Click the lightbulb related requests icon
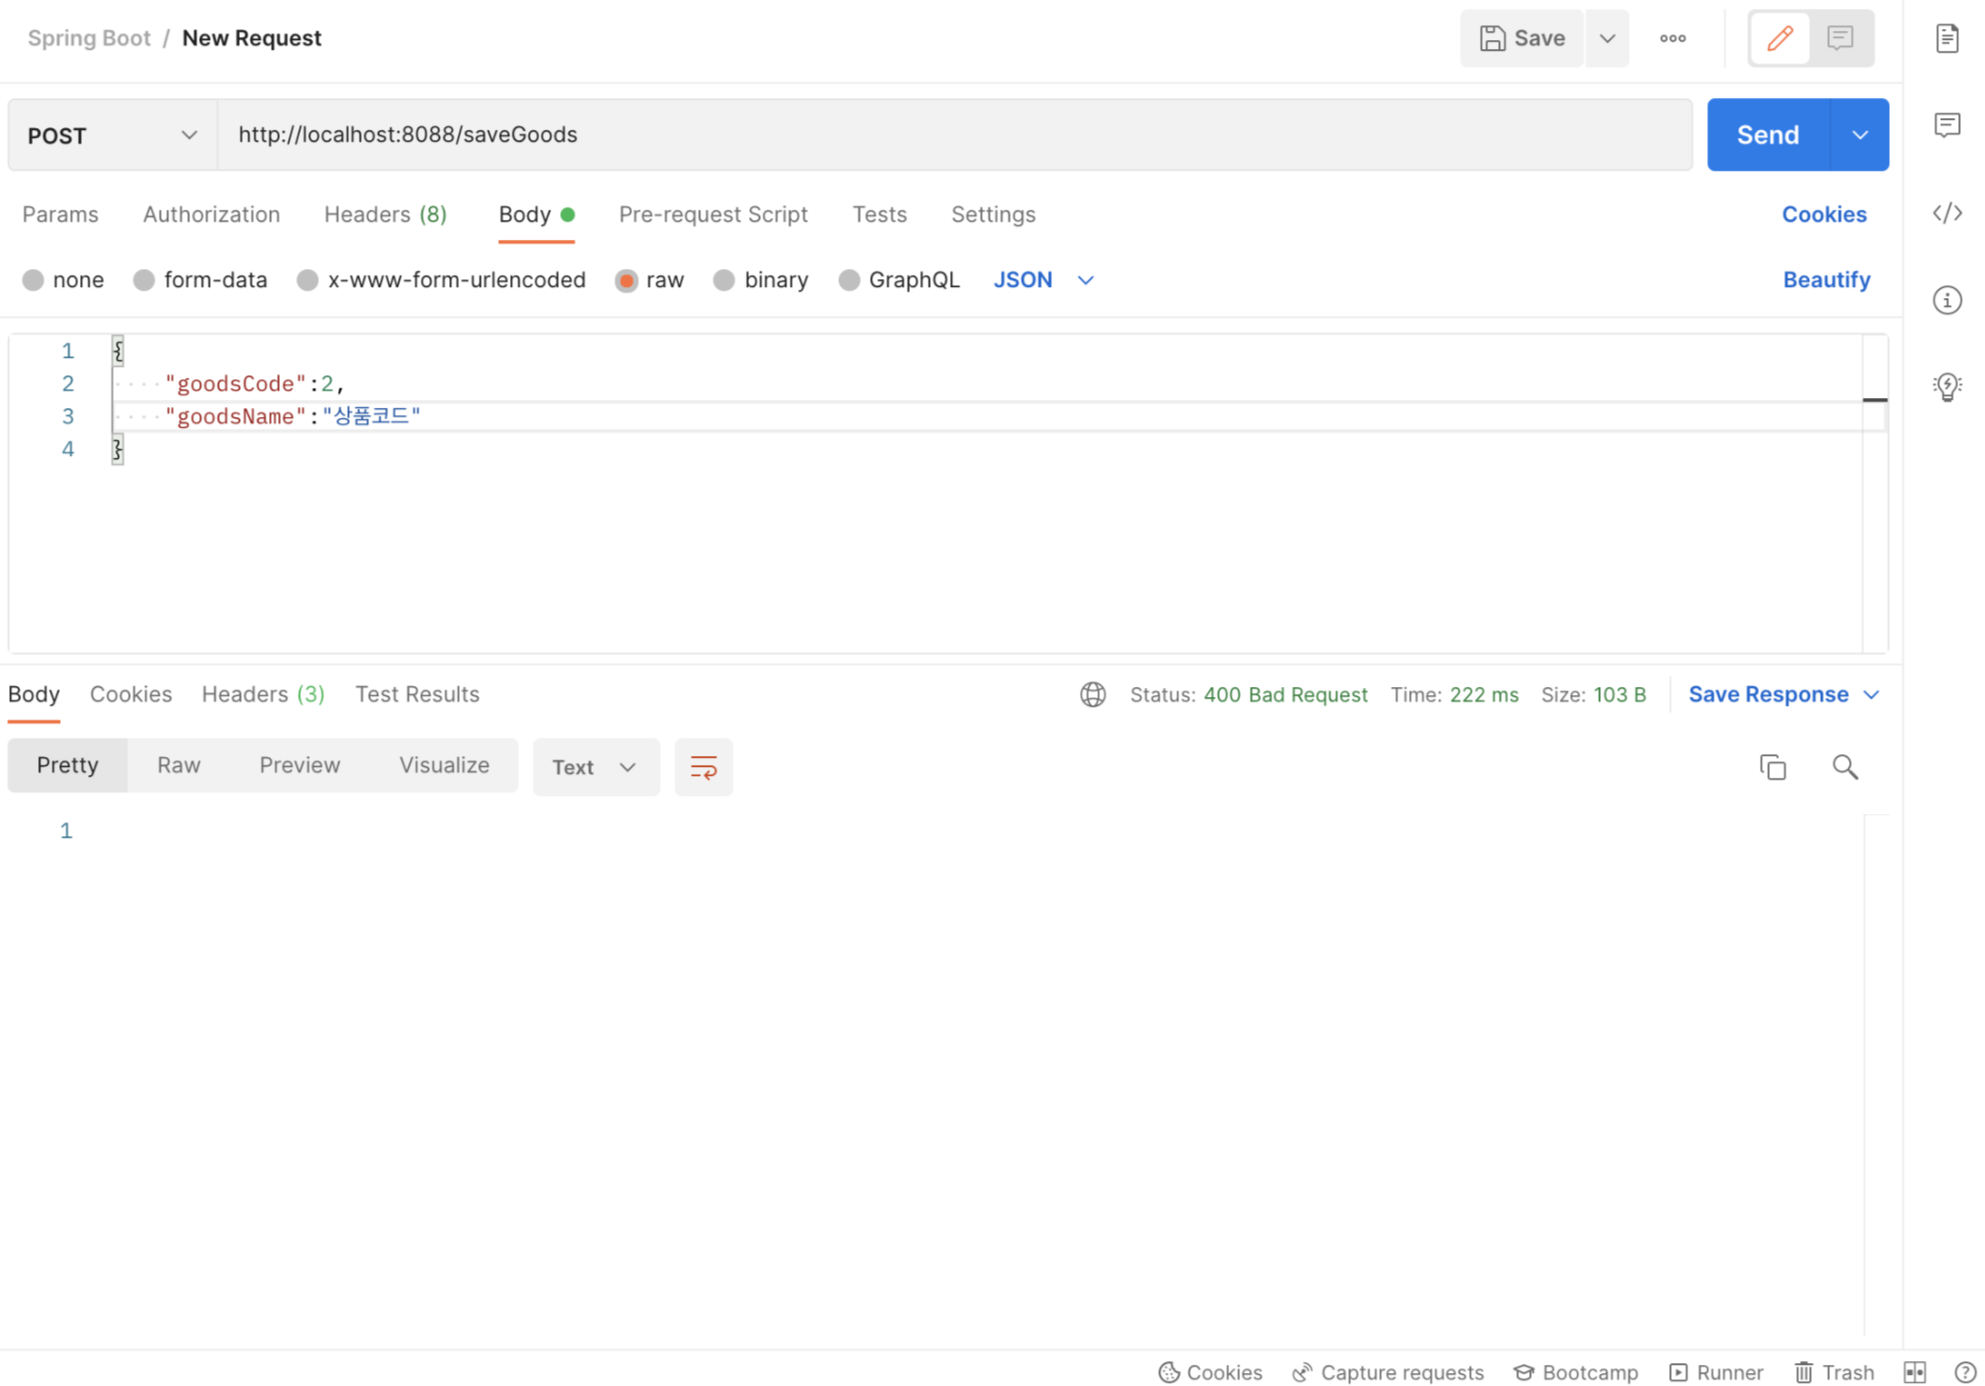This screenshot has width=1985, height=1386. (1946, 386)
